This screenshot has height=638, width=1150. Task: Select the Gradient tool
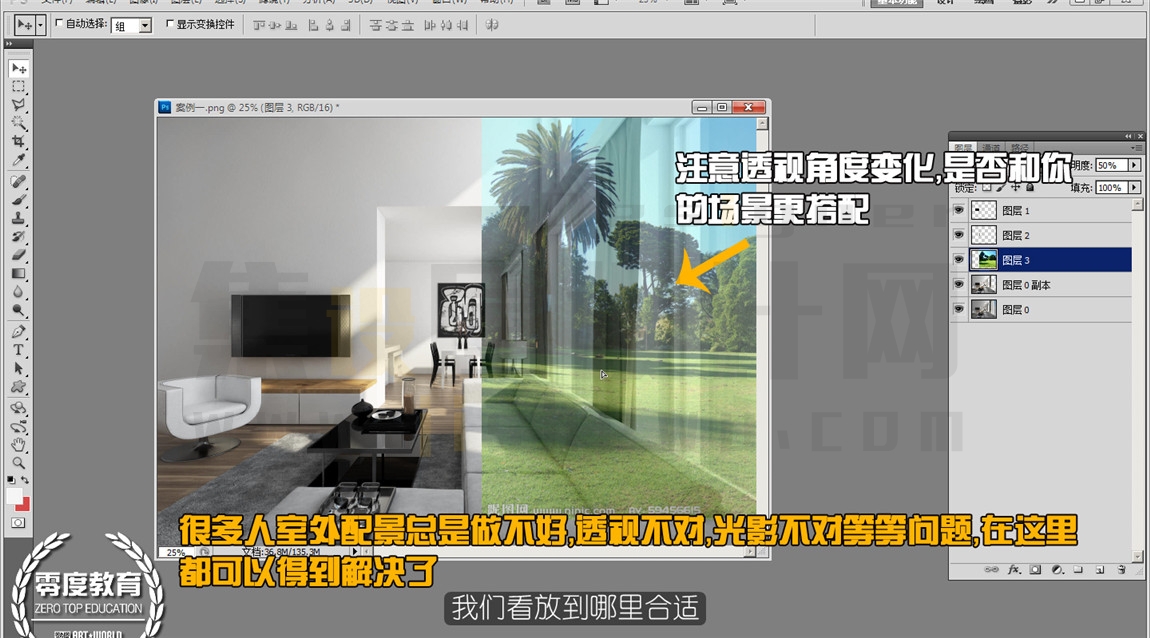point(18,274)
